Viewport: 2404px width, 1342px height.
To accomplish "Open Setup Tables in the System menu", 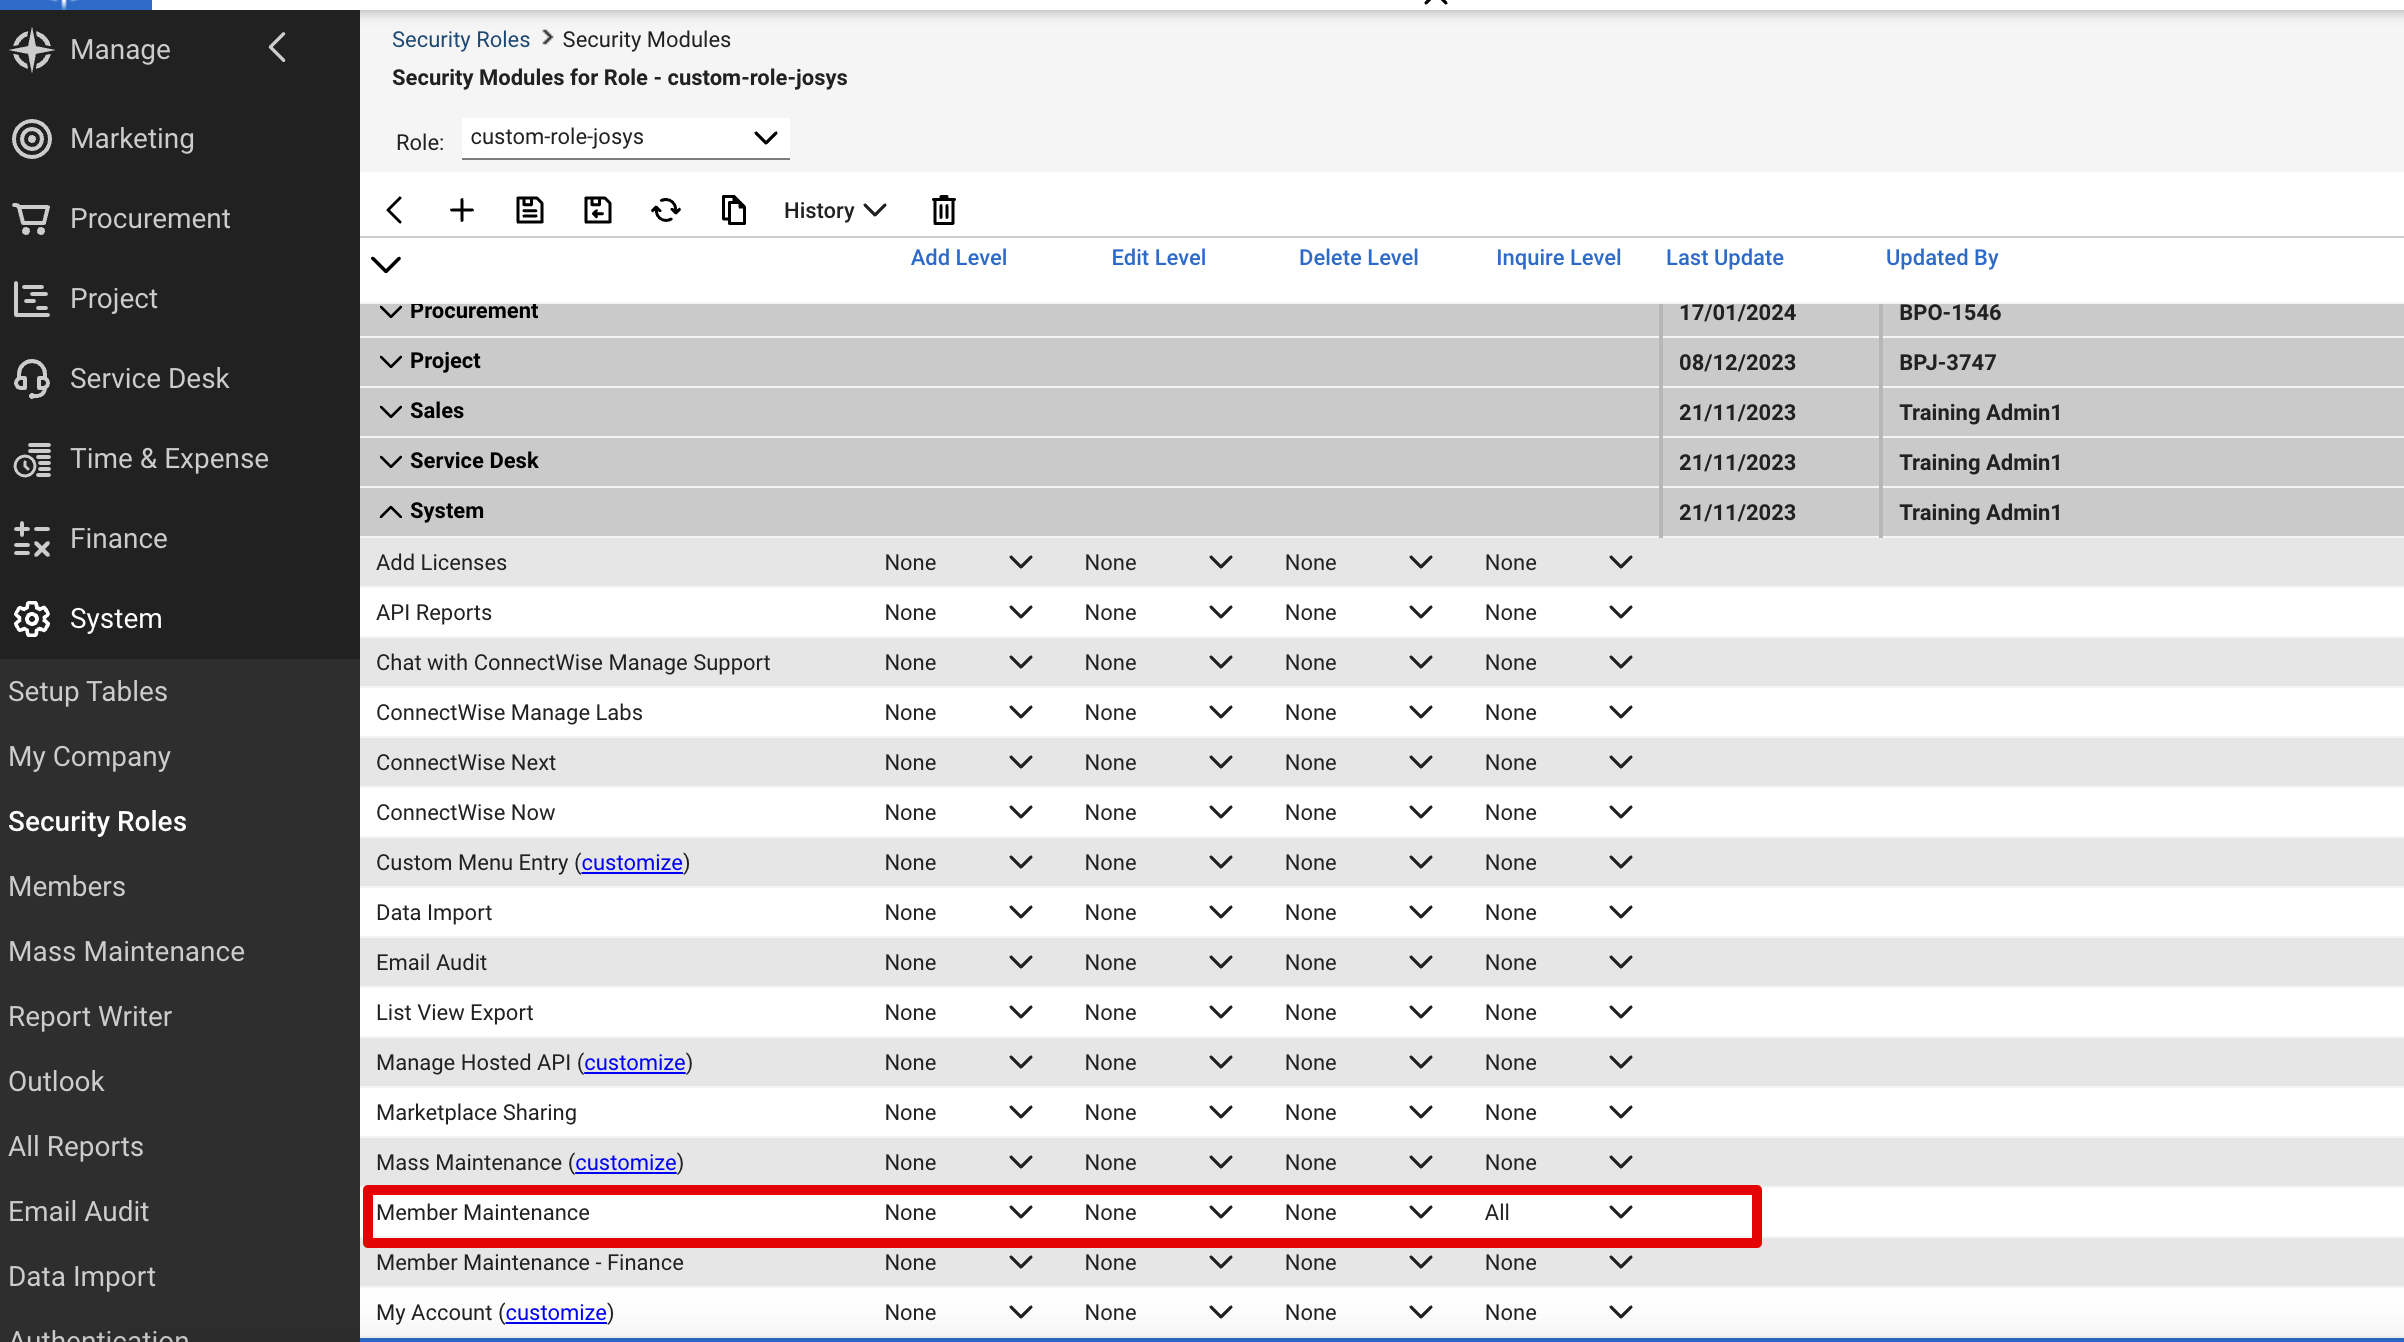I will [x=88, y=691].
